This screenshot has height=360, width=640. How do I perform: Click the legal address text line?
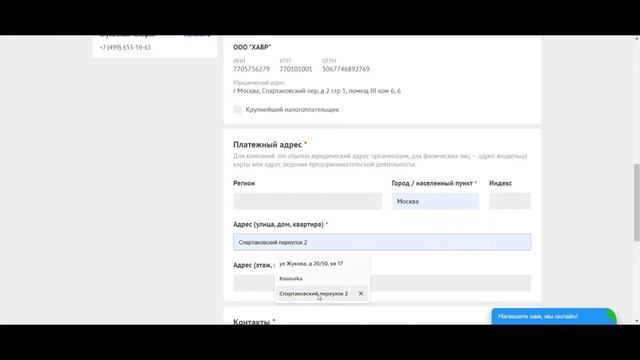click(x=317, y=91)
